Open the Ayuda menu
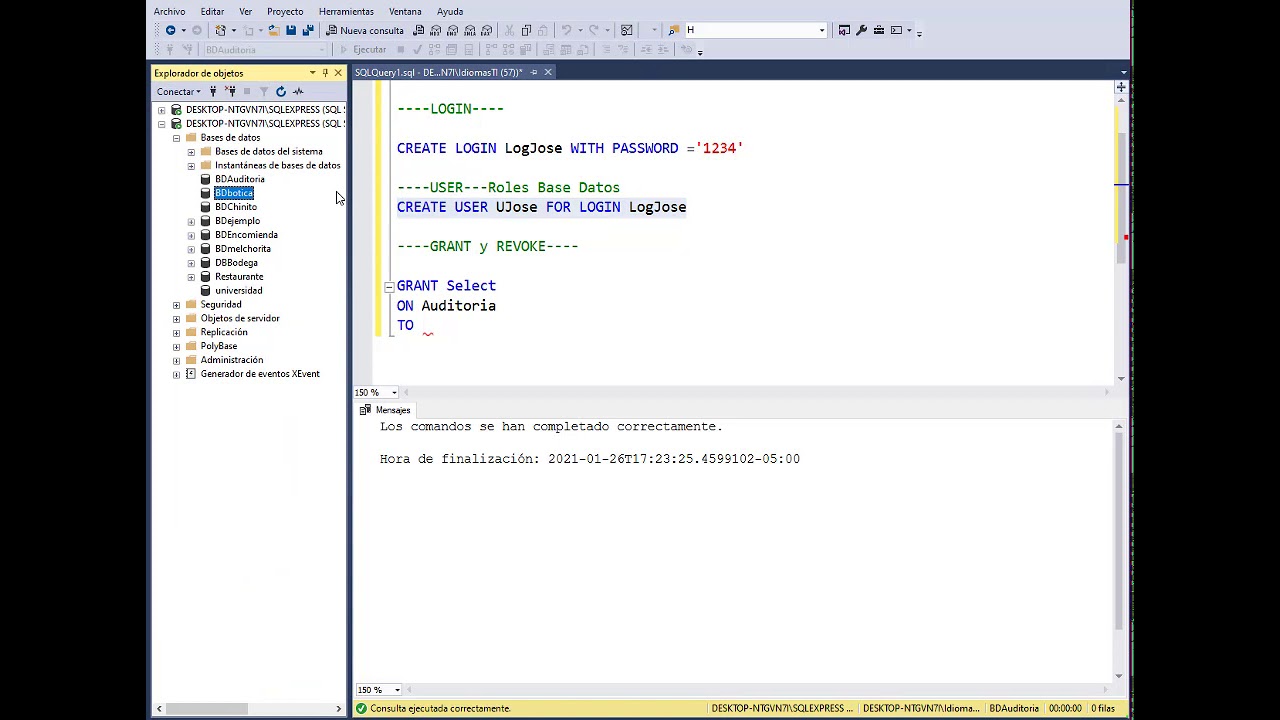This screenshot has height=720, width=1280. (450, 11)
